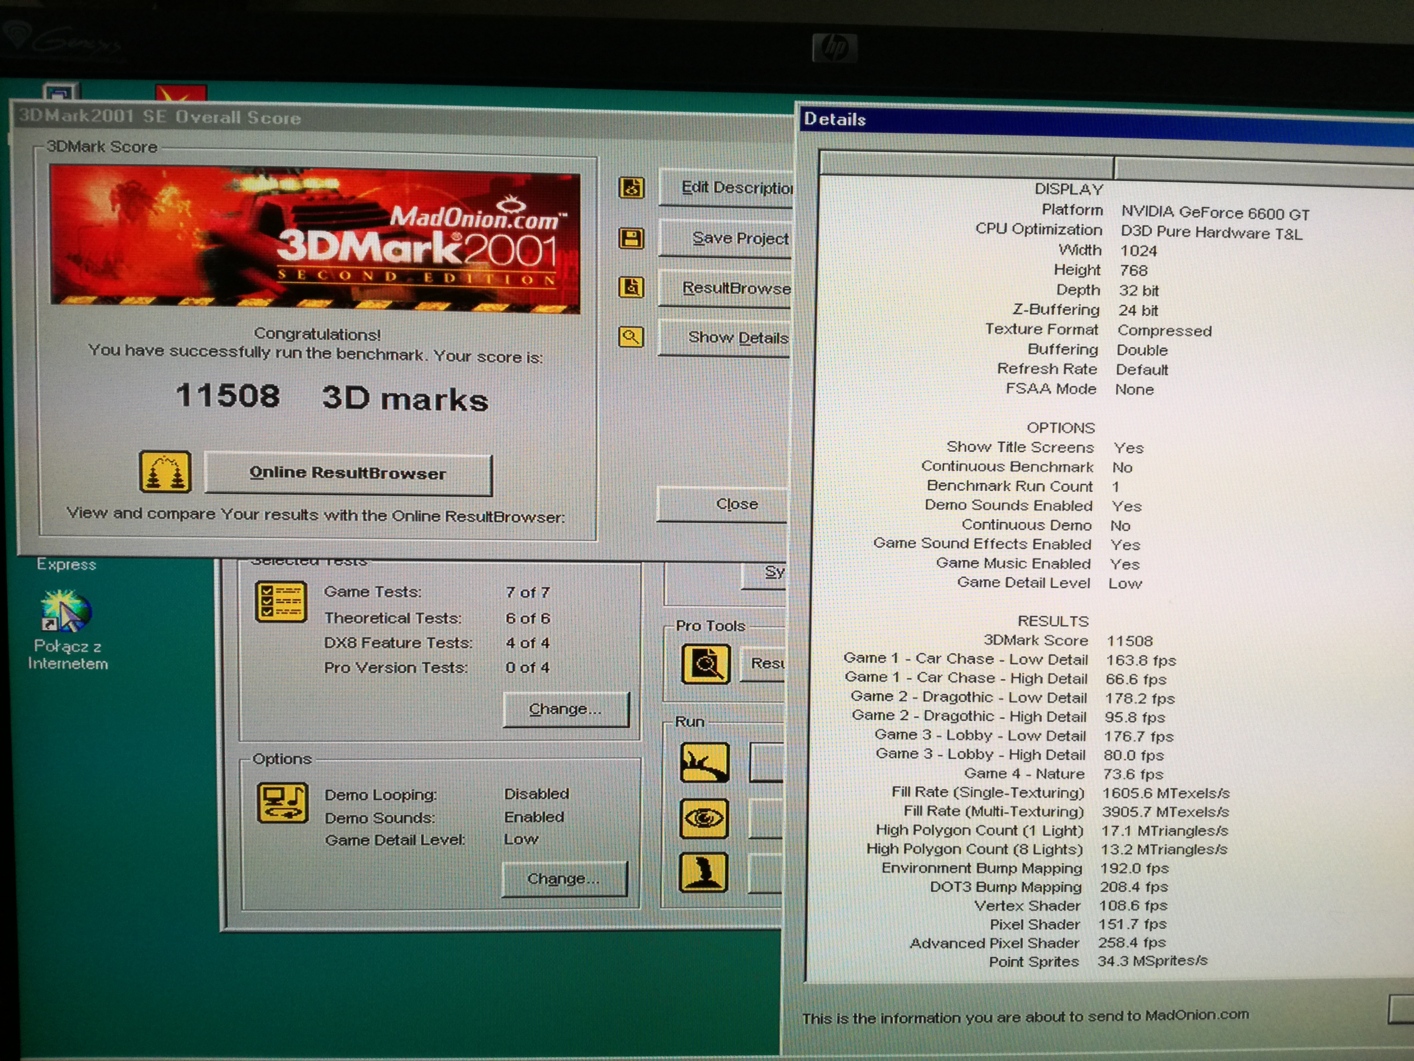Click the Online ResultBrowser podium icon
Viewport: 1414px width, 1061px height.
tap(165, 471)
